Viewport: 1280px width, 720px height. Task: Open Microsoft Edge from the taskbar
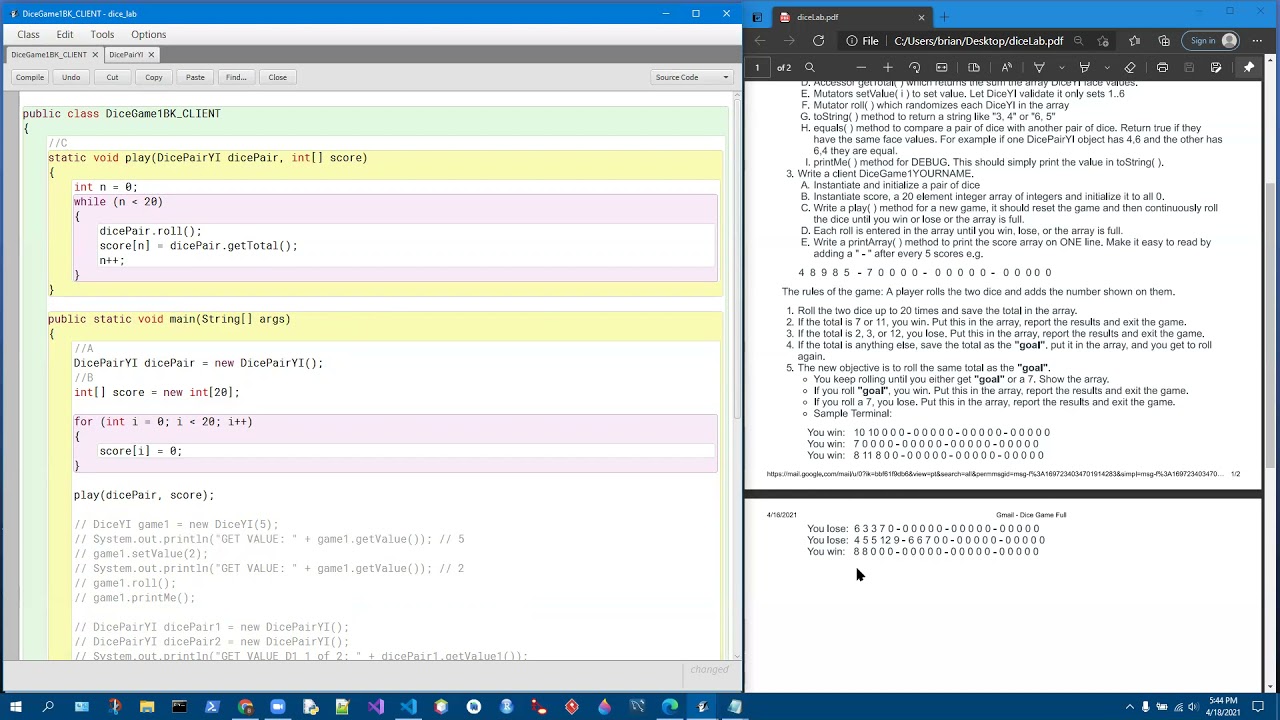pos(670,707)
